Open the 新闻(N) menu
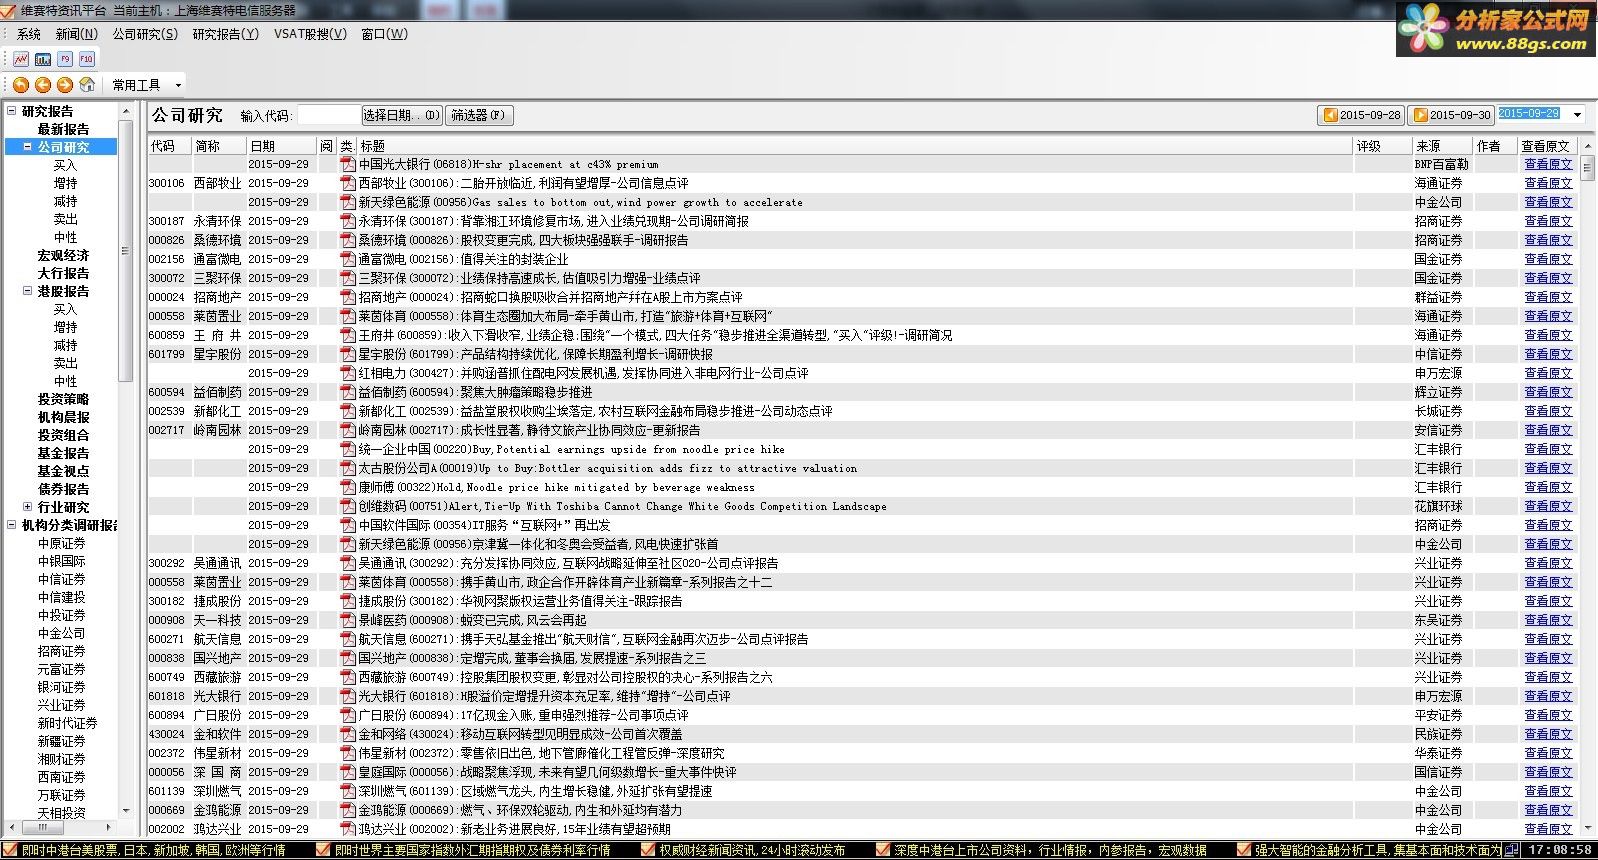 pos(76,34)
